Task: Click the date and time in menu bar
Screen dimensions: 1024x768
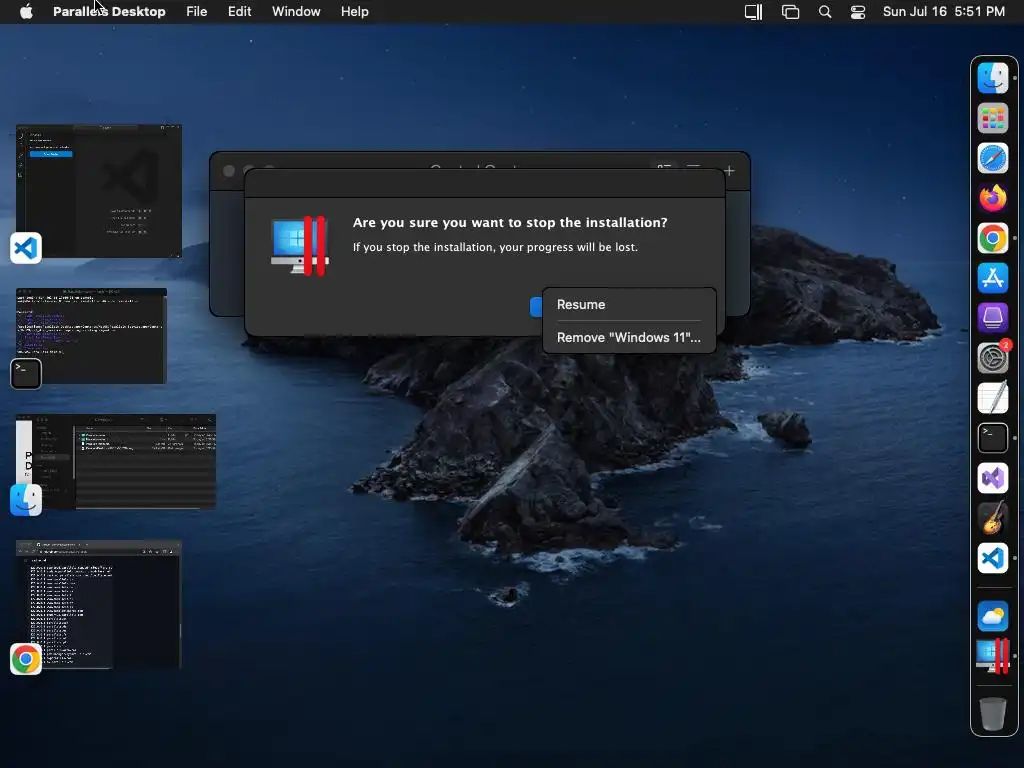Action: tap(944, 12)
